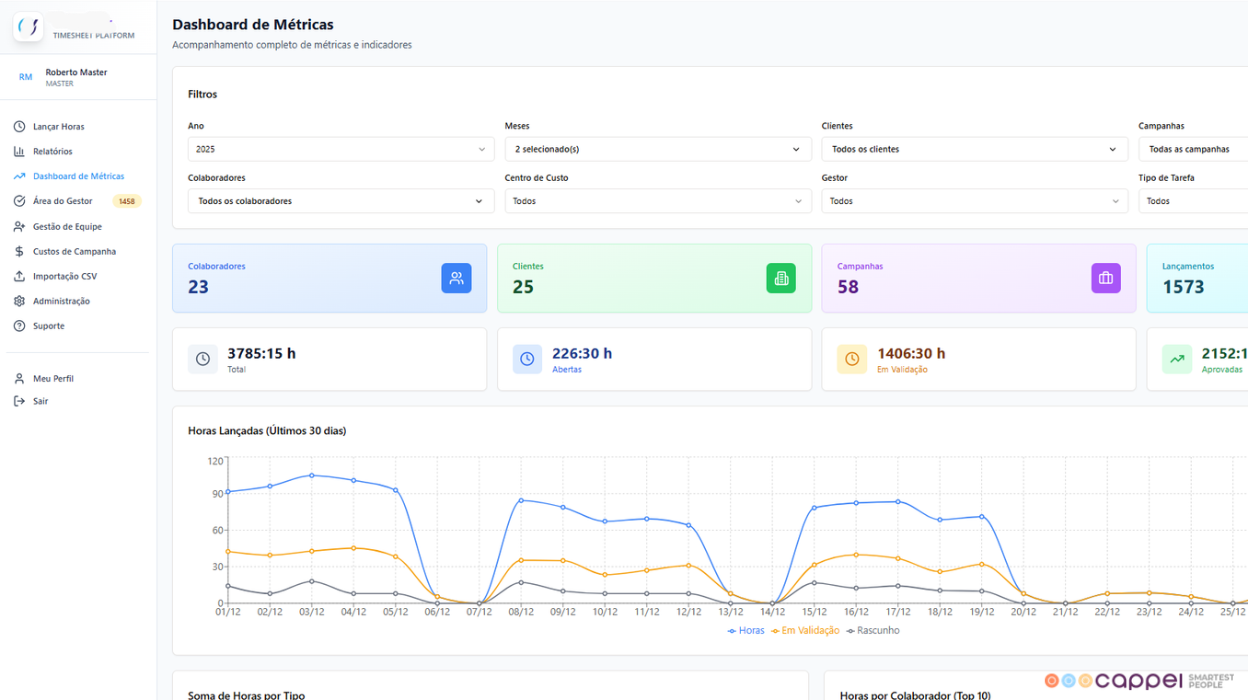Toggle Horas series in chart legend
The width and height of the screenshot is (1248, 700).
(x=746, y=631)
